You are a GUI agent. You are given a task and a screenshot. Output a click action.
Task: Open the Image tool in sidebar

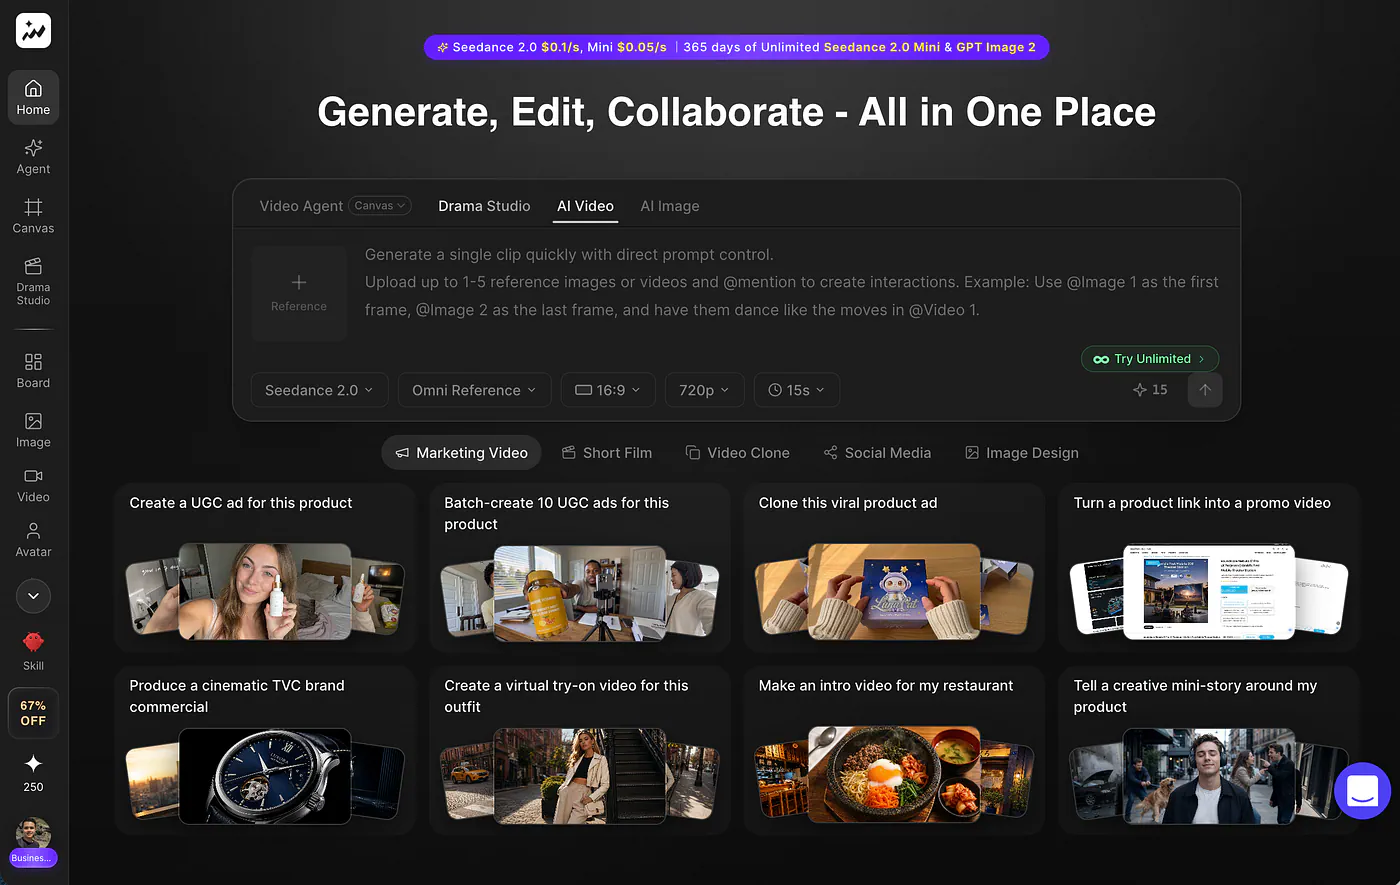33,429
